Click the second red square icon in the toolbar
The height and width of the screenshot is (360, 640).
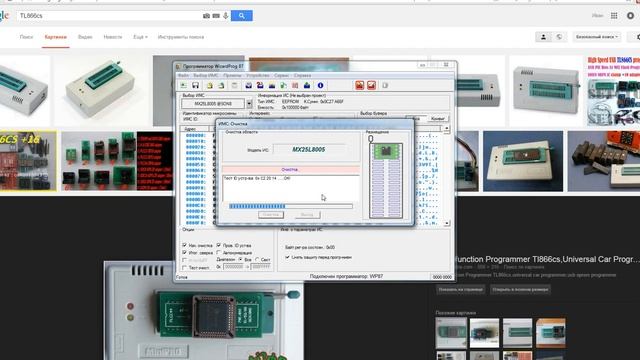point(371,85)
